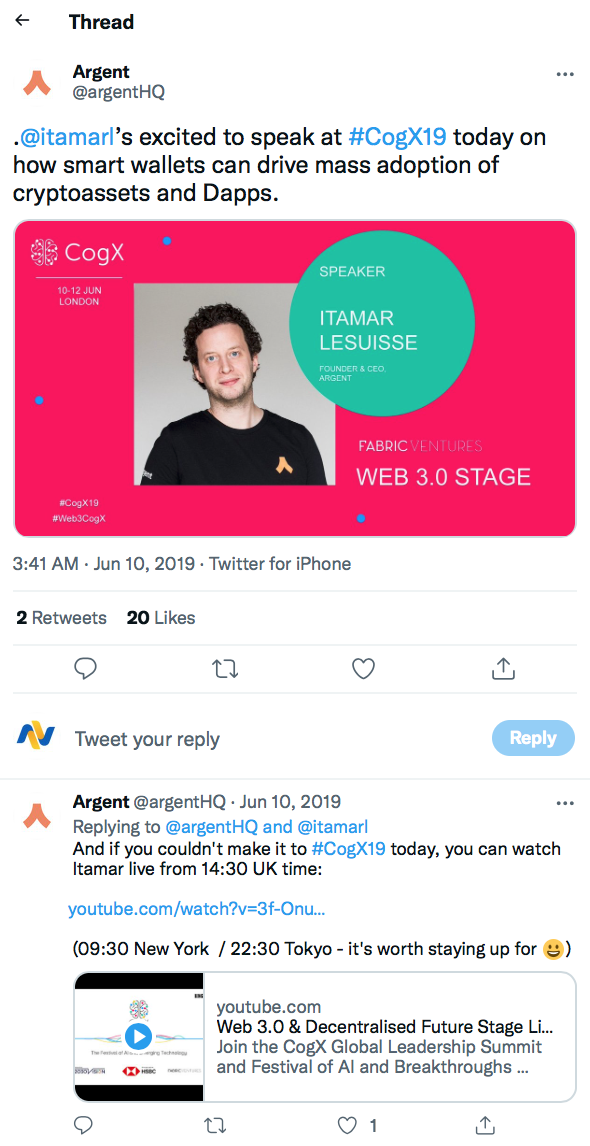The width and height of the screenshot is (590, 1146).
Task: Play the embedded YouTube video thumbnail
Action: tap(140, 1036)
